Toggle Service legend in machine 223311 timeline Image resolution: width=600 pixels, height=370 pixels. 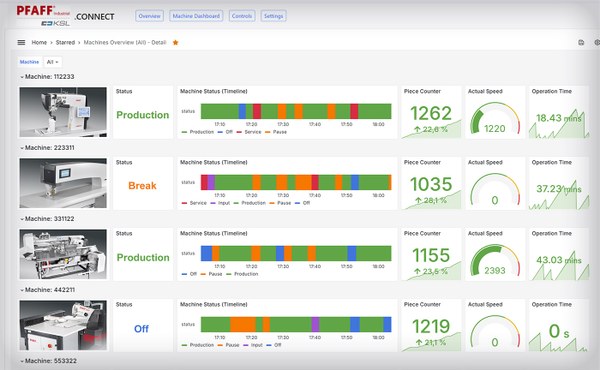click(194, 203)
